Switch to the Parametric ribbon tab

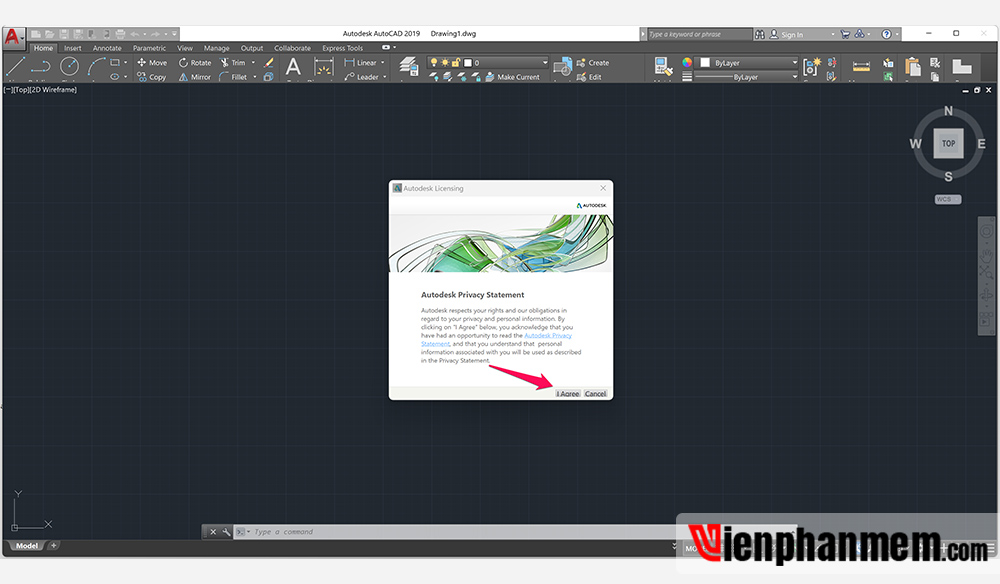[149, 48]
